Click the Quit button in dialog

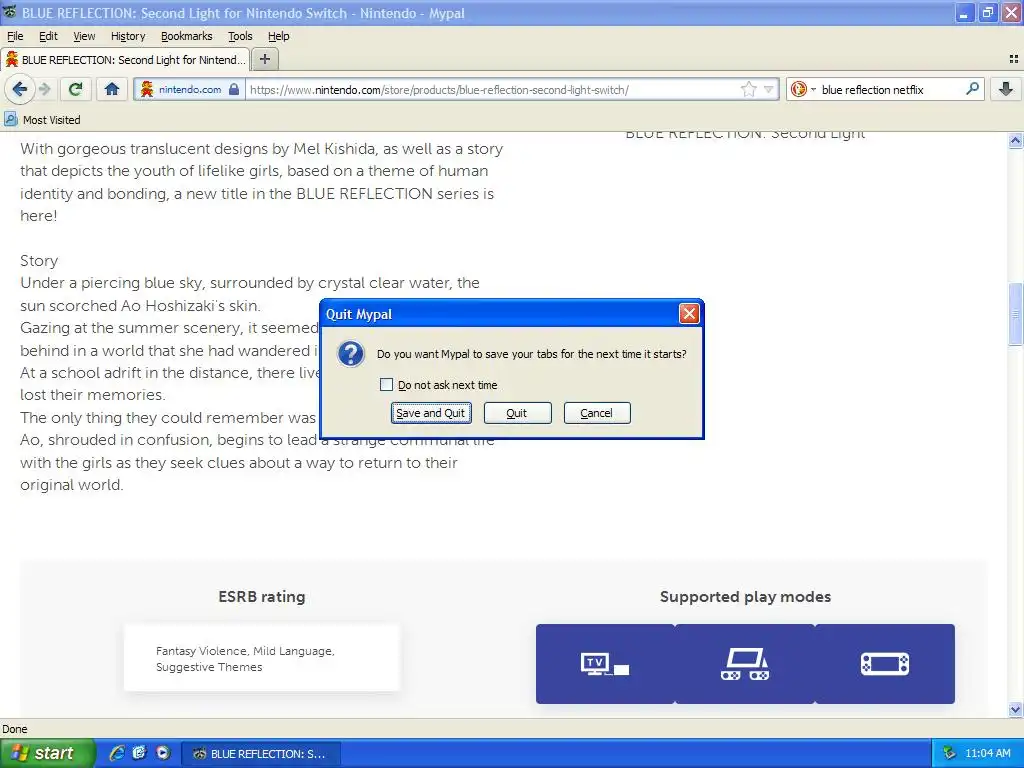pos(517,413)
